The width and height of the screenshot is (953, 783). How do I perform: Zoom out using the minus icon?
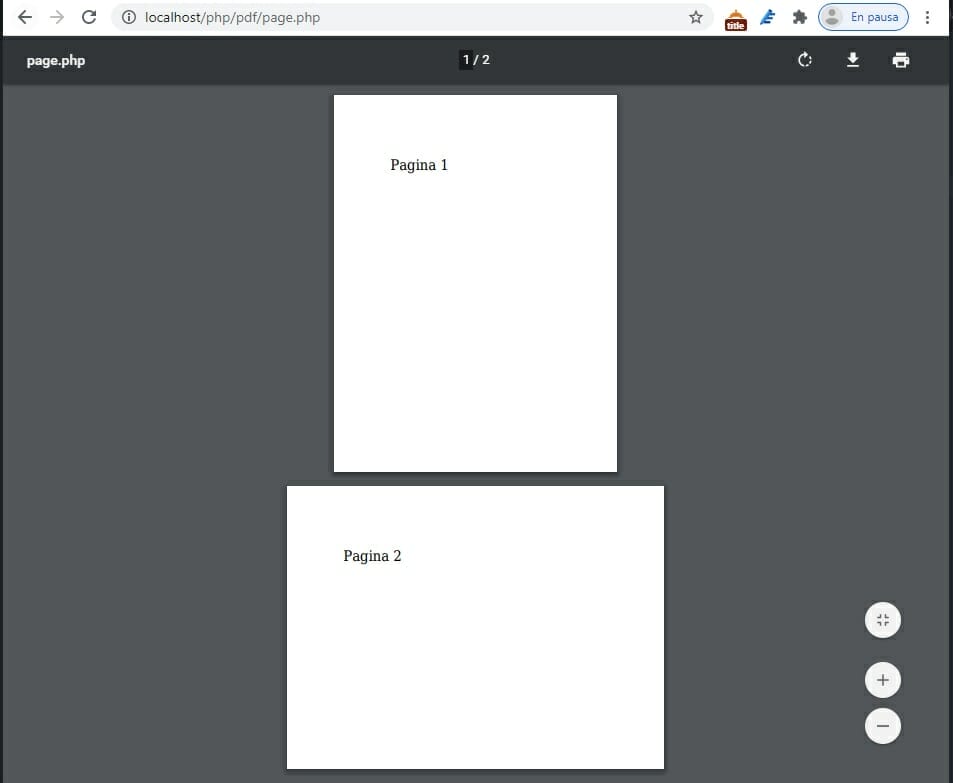click(882, 726)
